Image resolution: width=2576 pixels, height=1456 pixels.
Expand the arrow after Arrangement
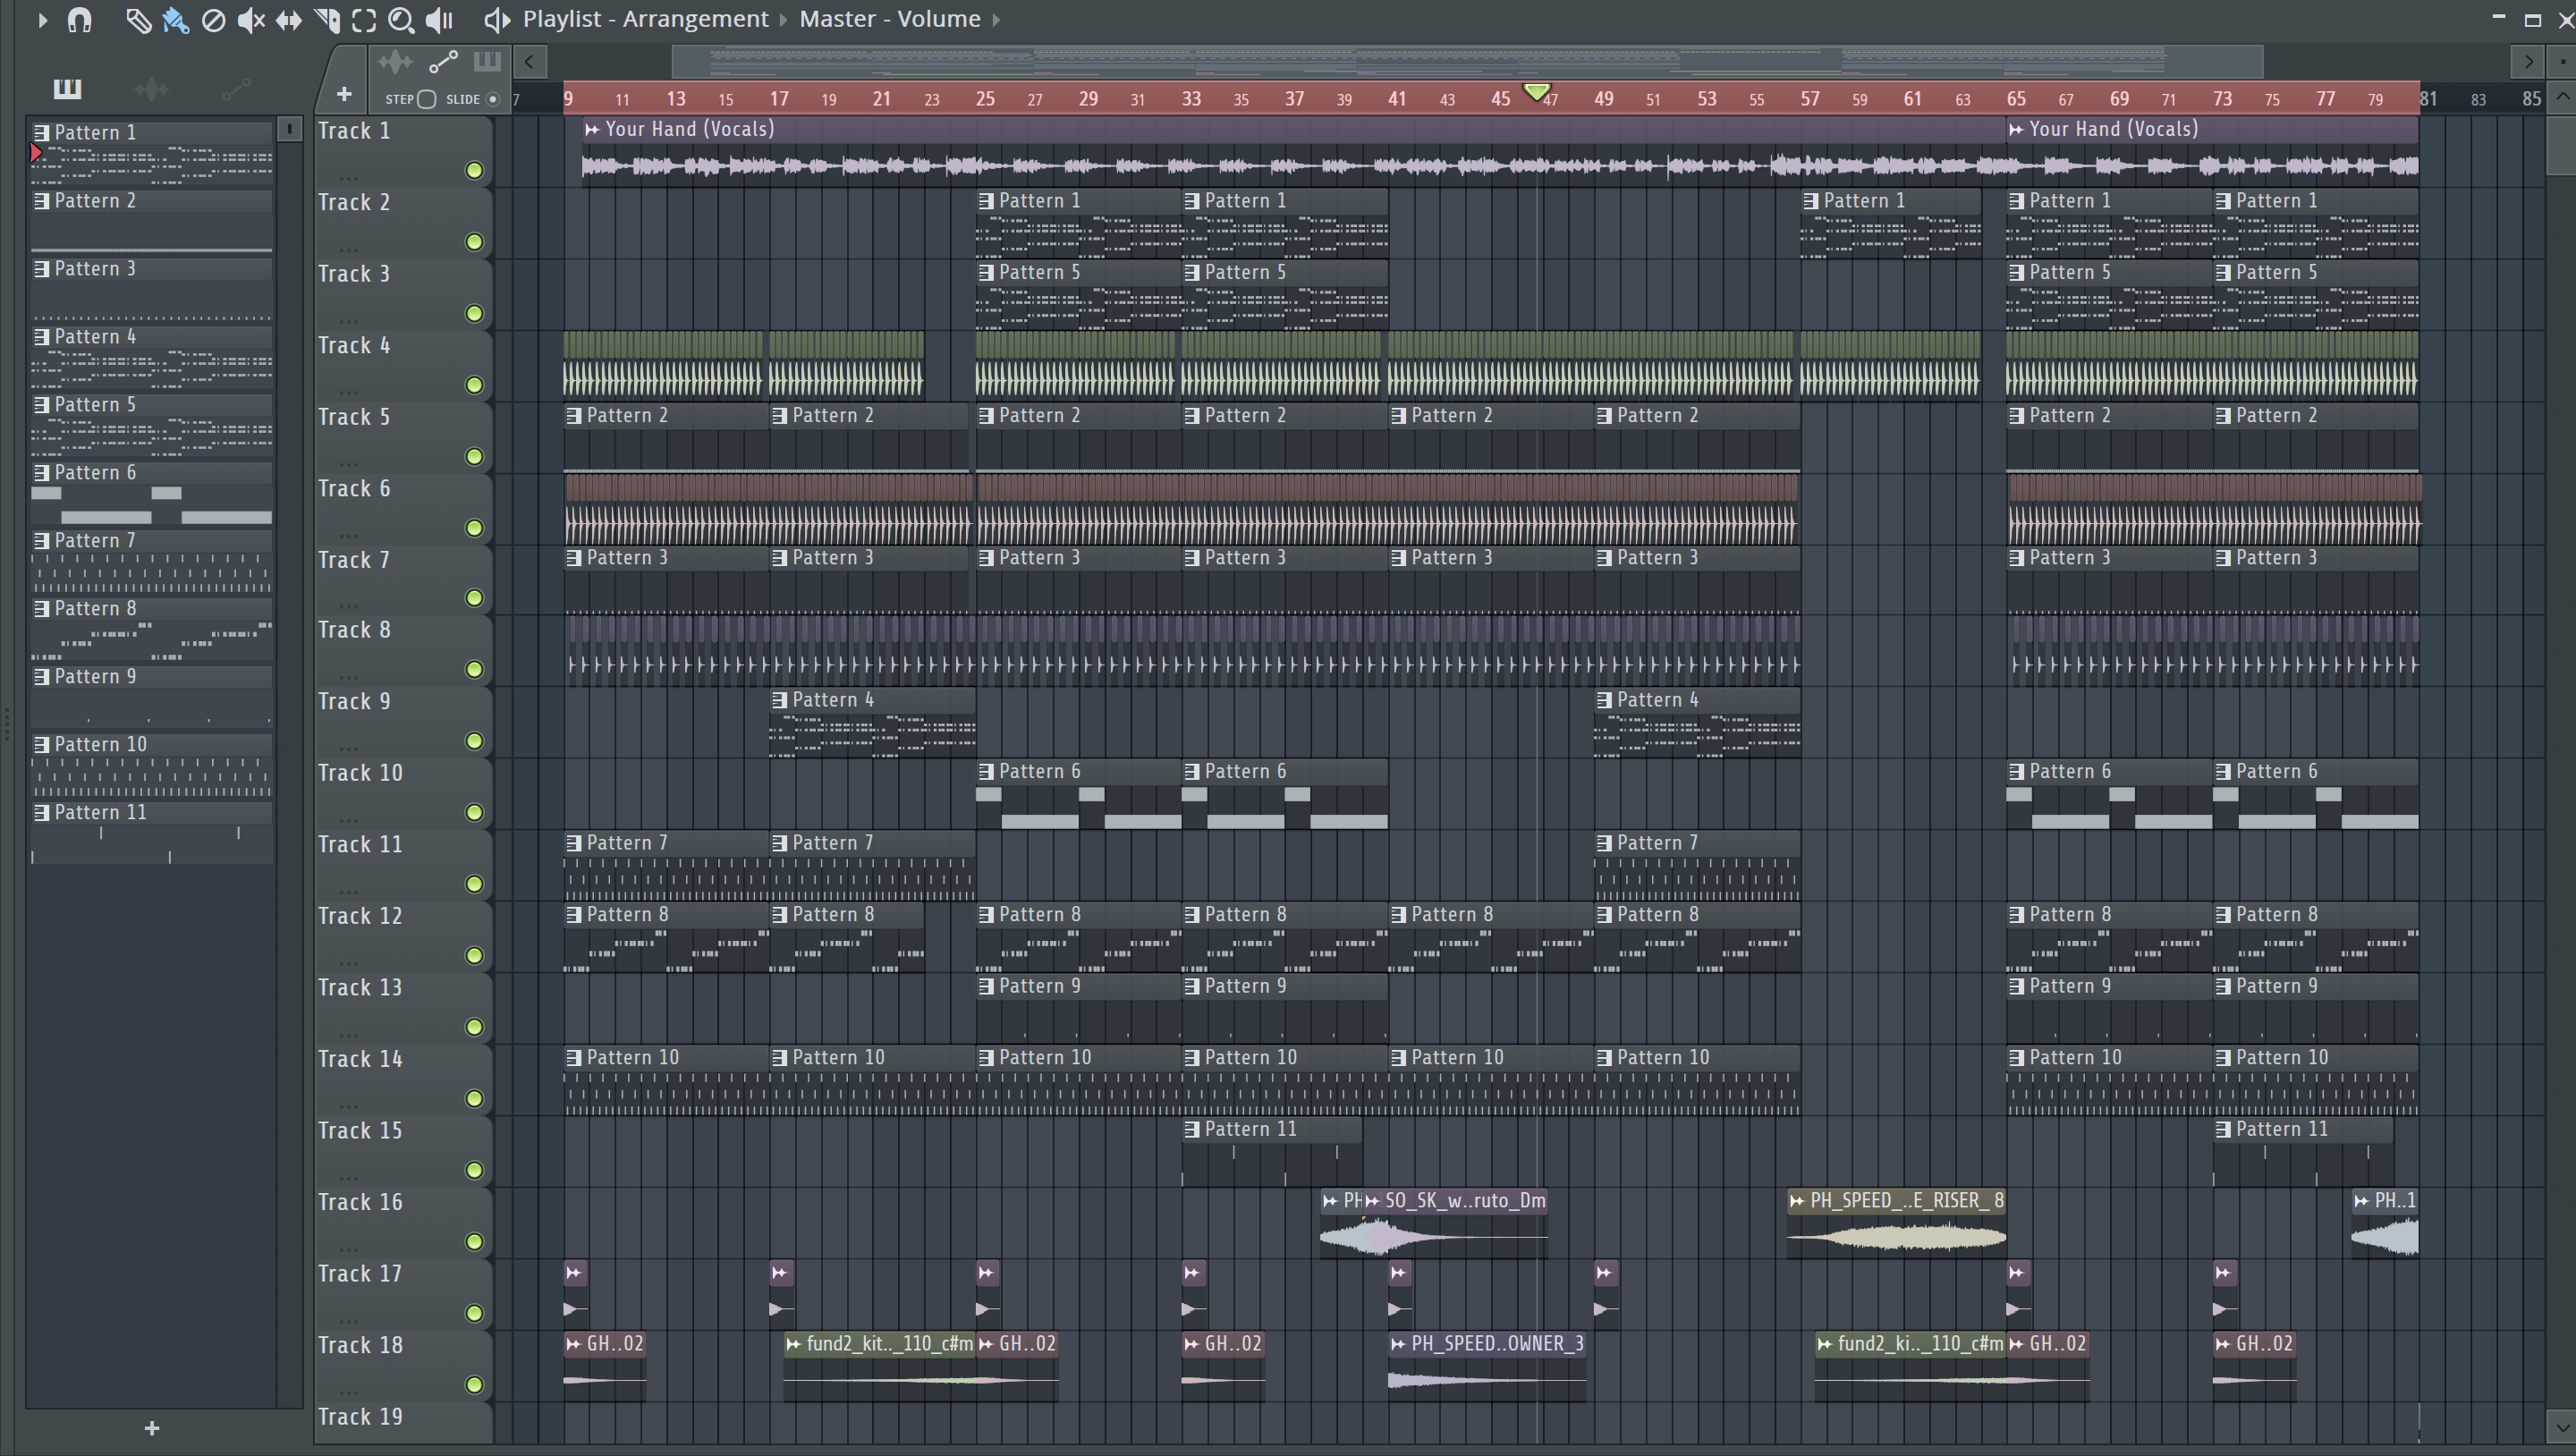coord(784,20)
